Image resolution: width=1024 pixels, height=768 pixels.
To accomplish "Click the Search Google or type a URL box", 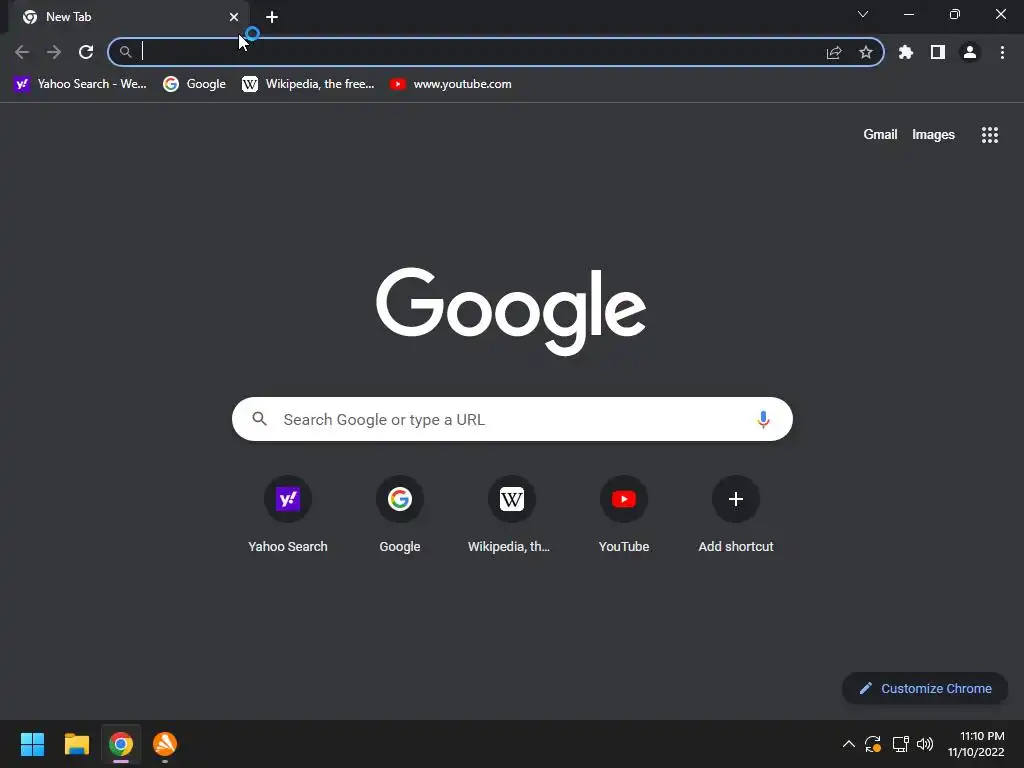I will coord(512,419).
